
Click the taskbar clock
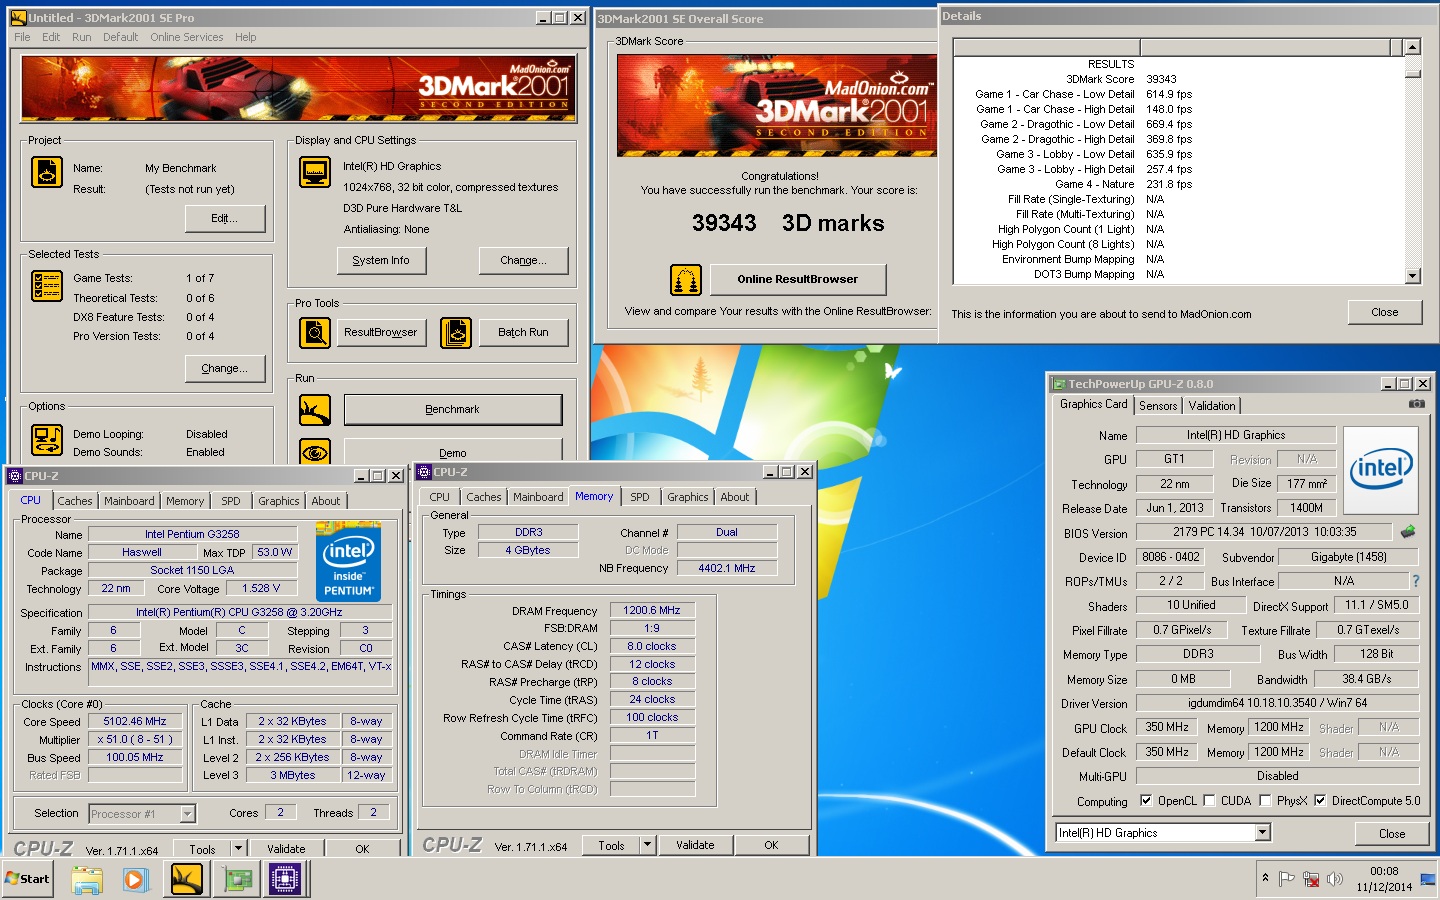pos(1384,879)
